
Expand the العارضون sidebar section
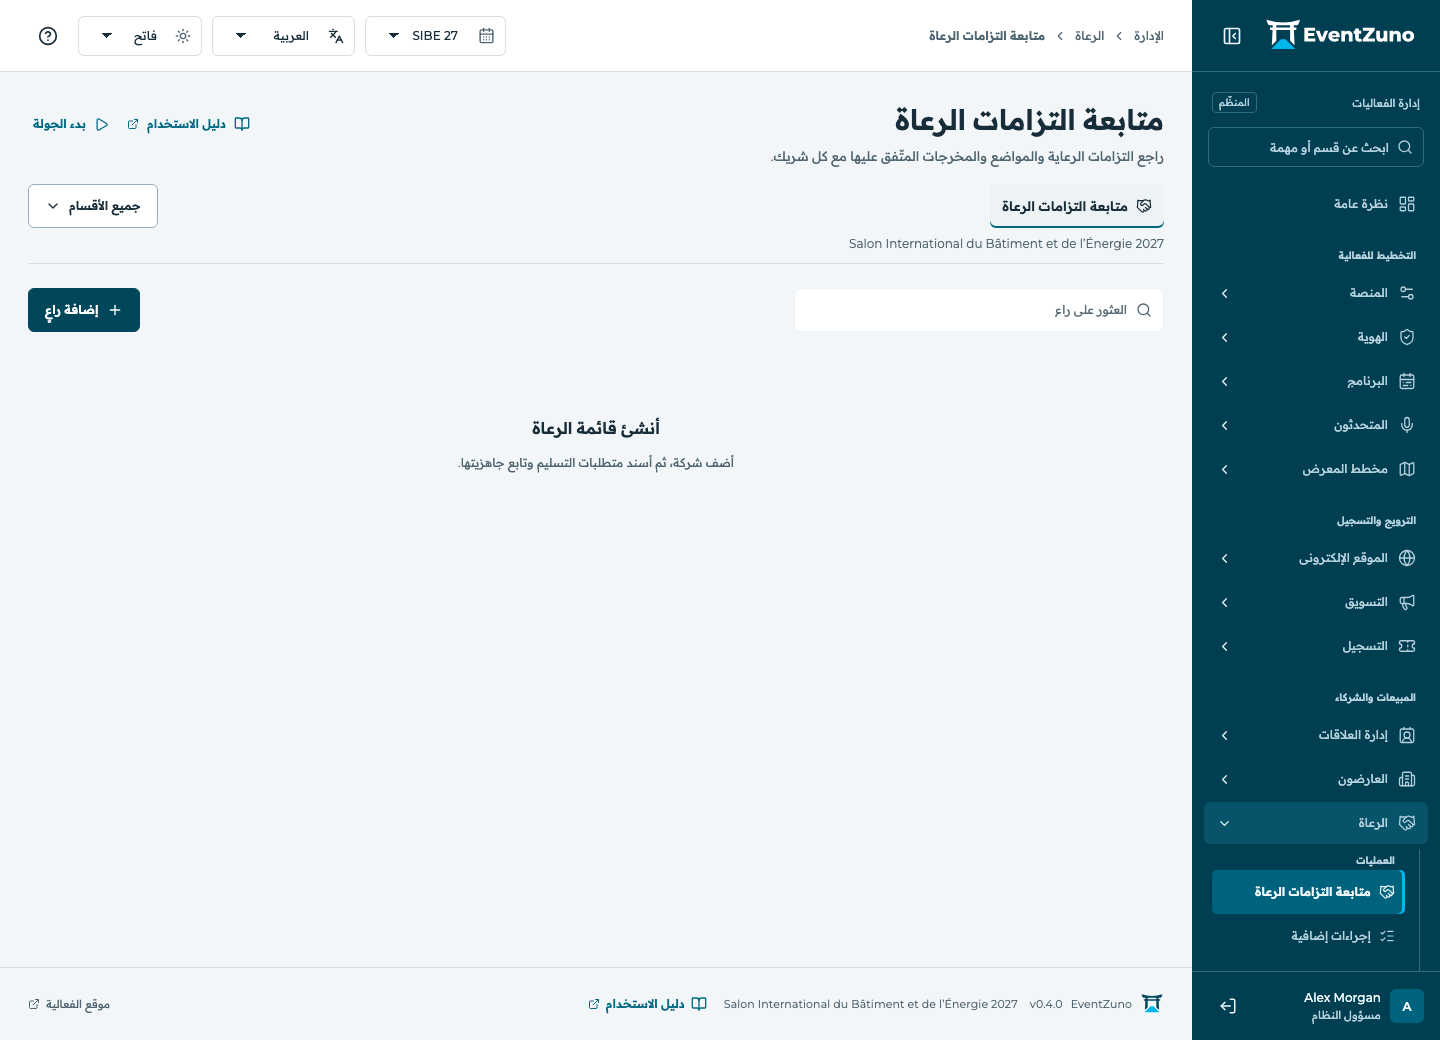click(x=1316, y=779)
